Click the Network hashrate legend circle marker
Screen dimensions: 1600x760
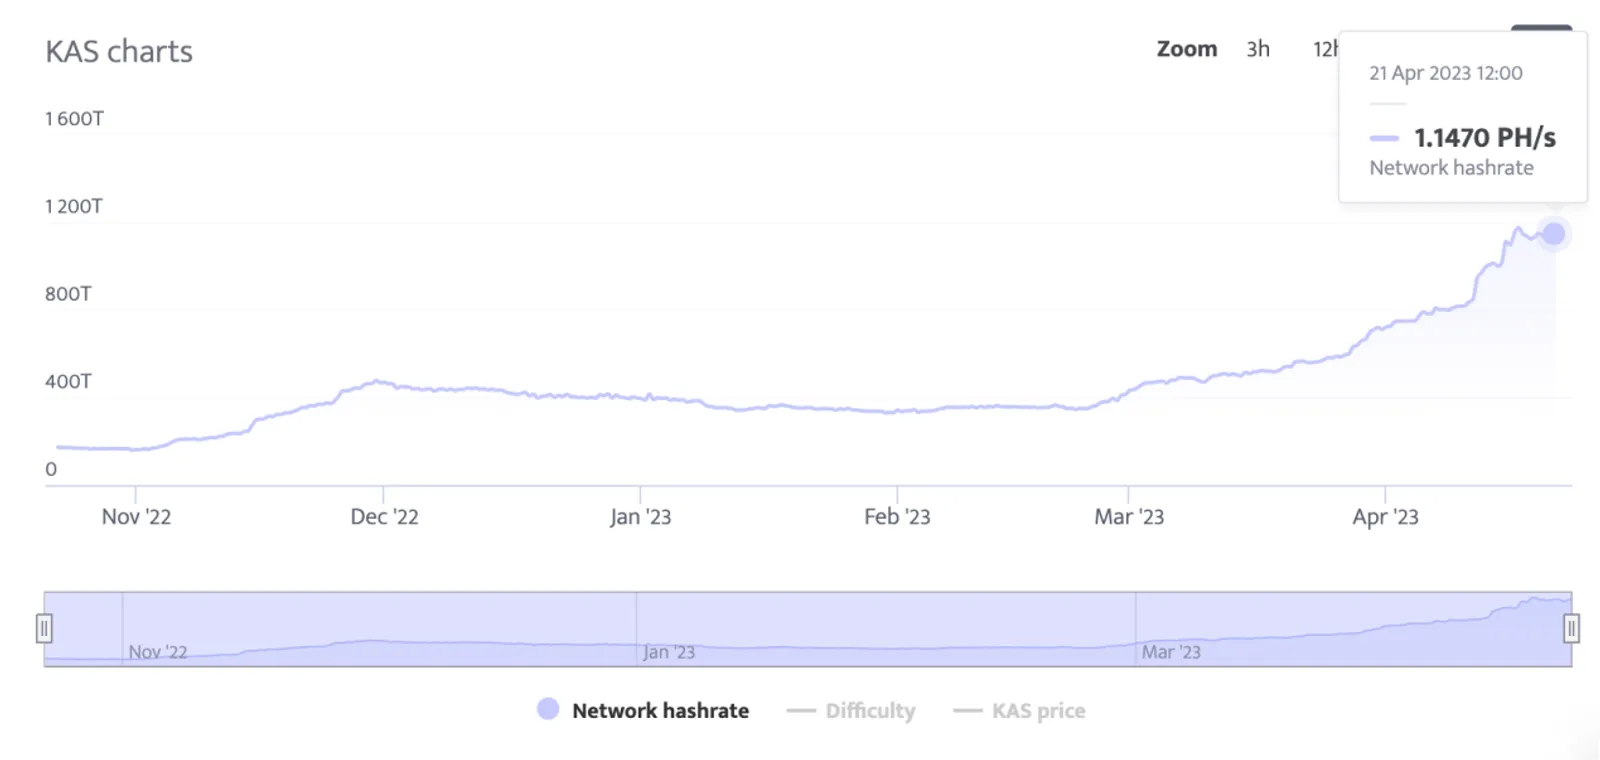point(548,709)
